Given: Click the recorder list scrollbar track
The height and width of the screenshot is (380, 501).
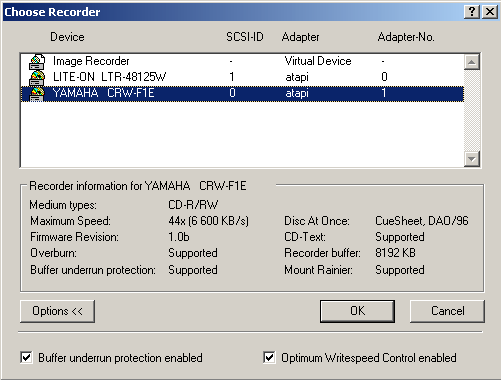Looking at the screenshot, I should click(472, 110).
